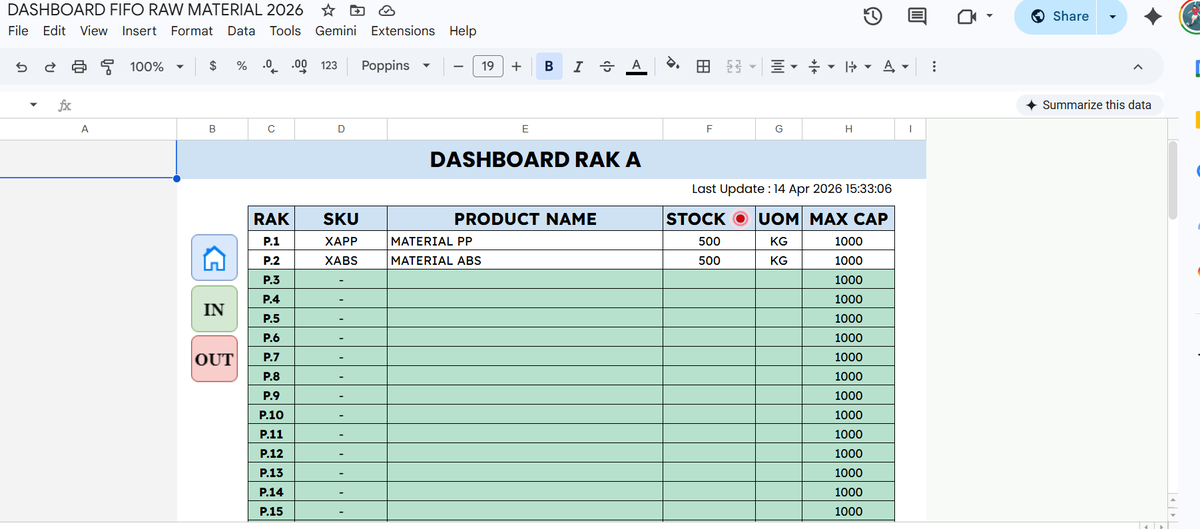The width and height of the screenshot is (1200, 529).
Task: Increase decimal places
Action: click(x=298, y=66)
